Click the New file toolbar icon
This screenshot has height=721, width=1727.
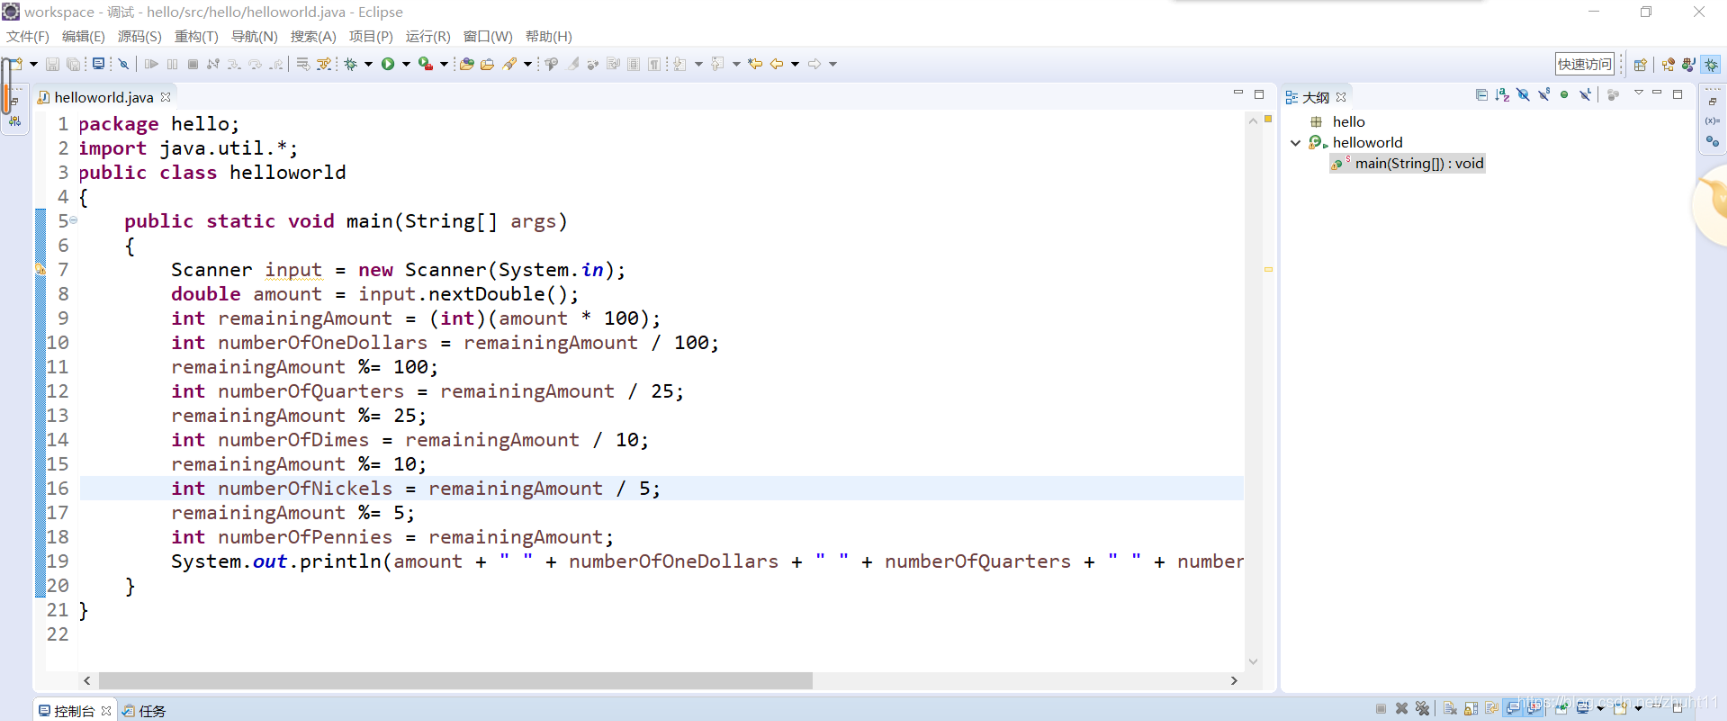pyautogui.click(x=16, y=64)
